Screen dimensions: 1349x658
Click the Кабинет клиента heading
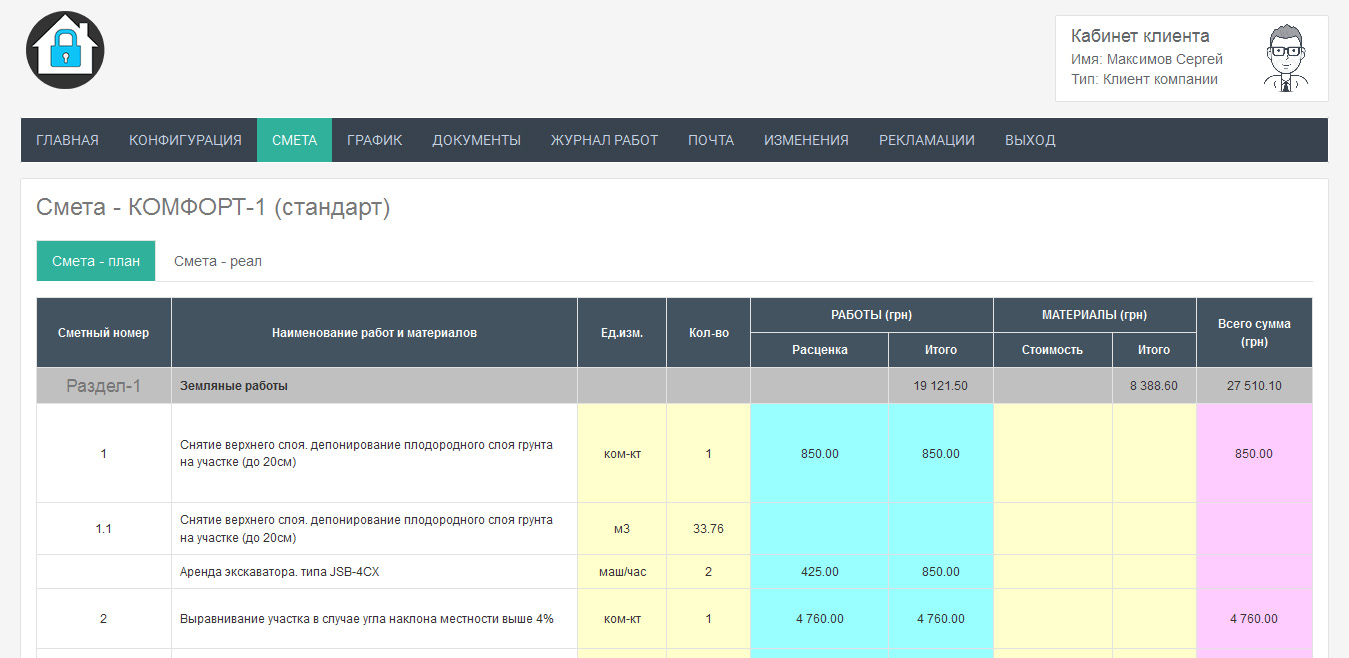click(1140, 36)
